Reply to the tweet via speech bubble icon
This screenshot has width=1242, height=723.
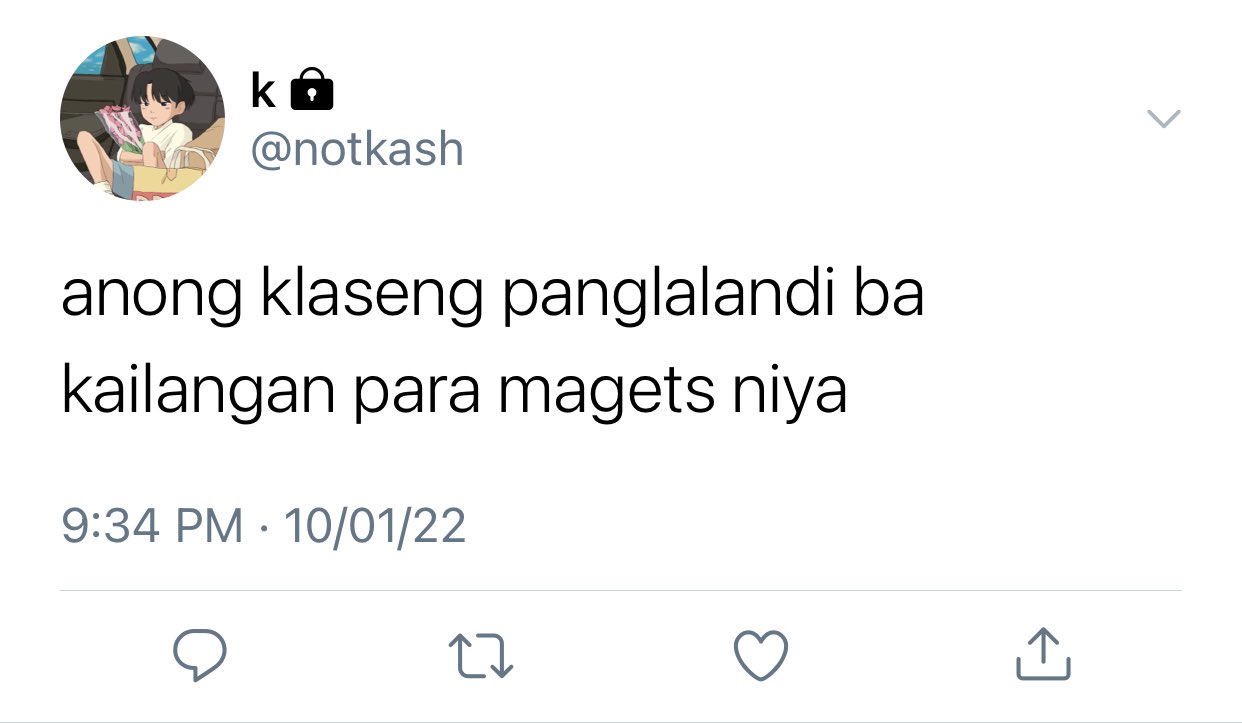point(200,655)
